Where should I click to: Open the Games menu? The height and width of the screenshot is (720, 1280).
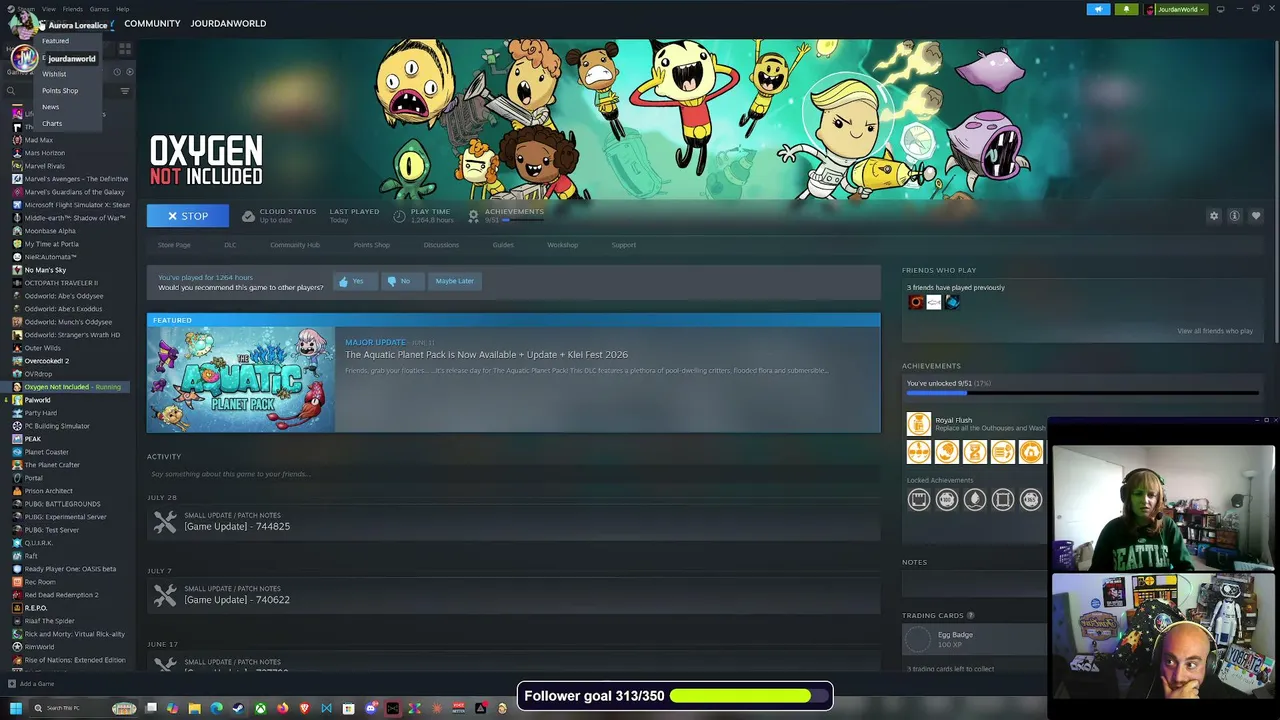[x=99, y=9]
